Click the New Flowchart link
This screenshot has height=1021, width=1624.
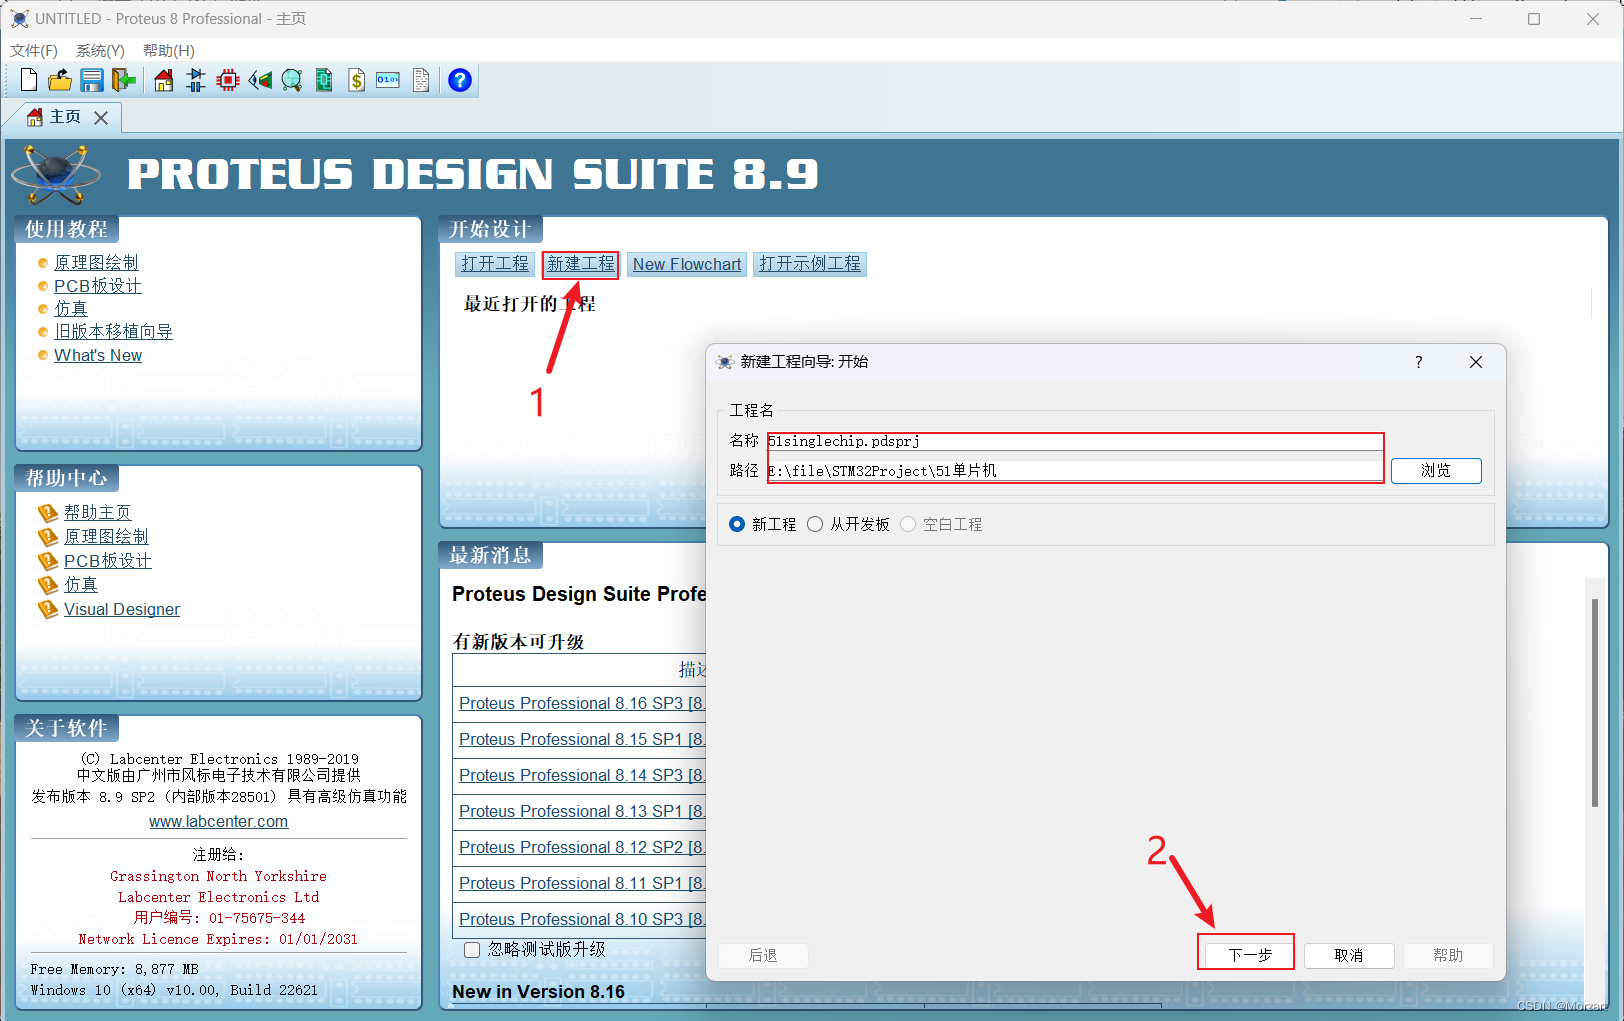click(687, 264)
